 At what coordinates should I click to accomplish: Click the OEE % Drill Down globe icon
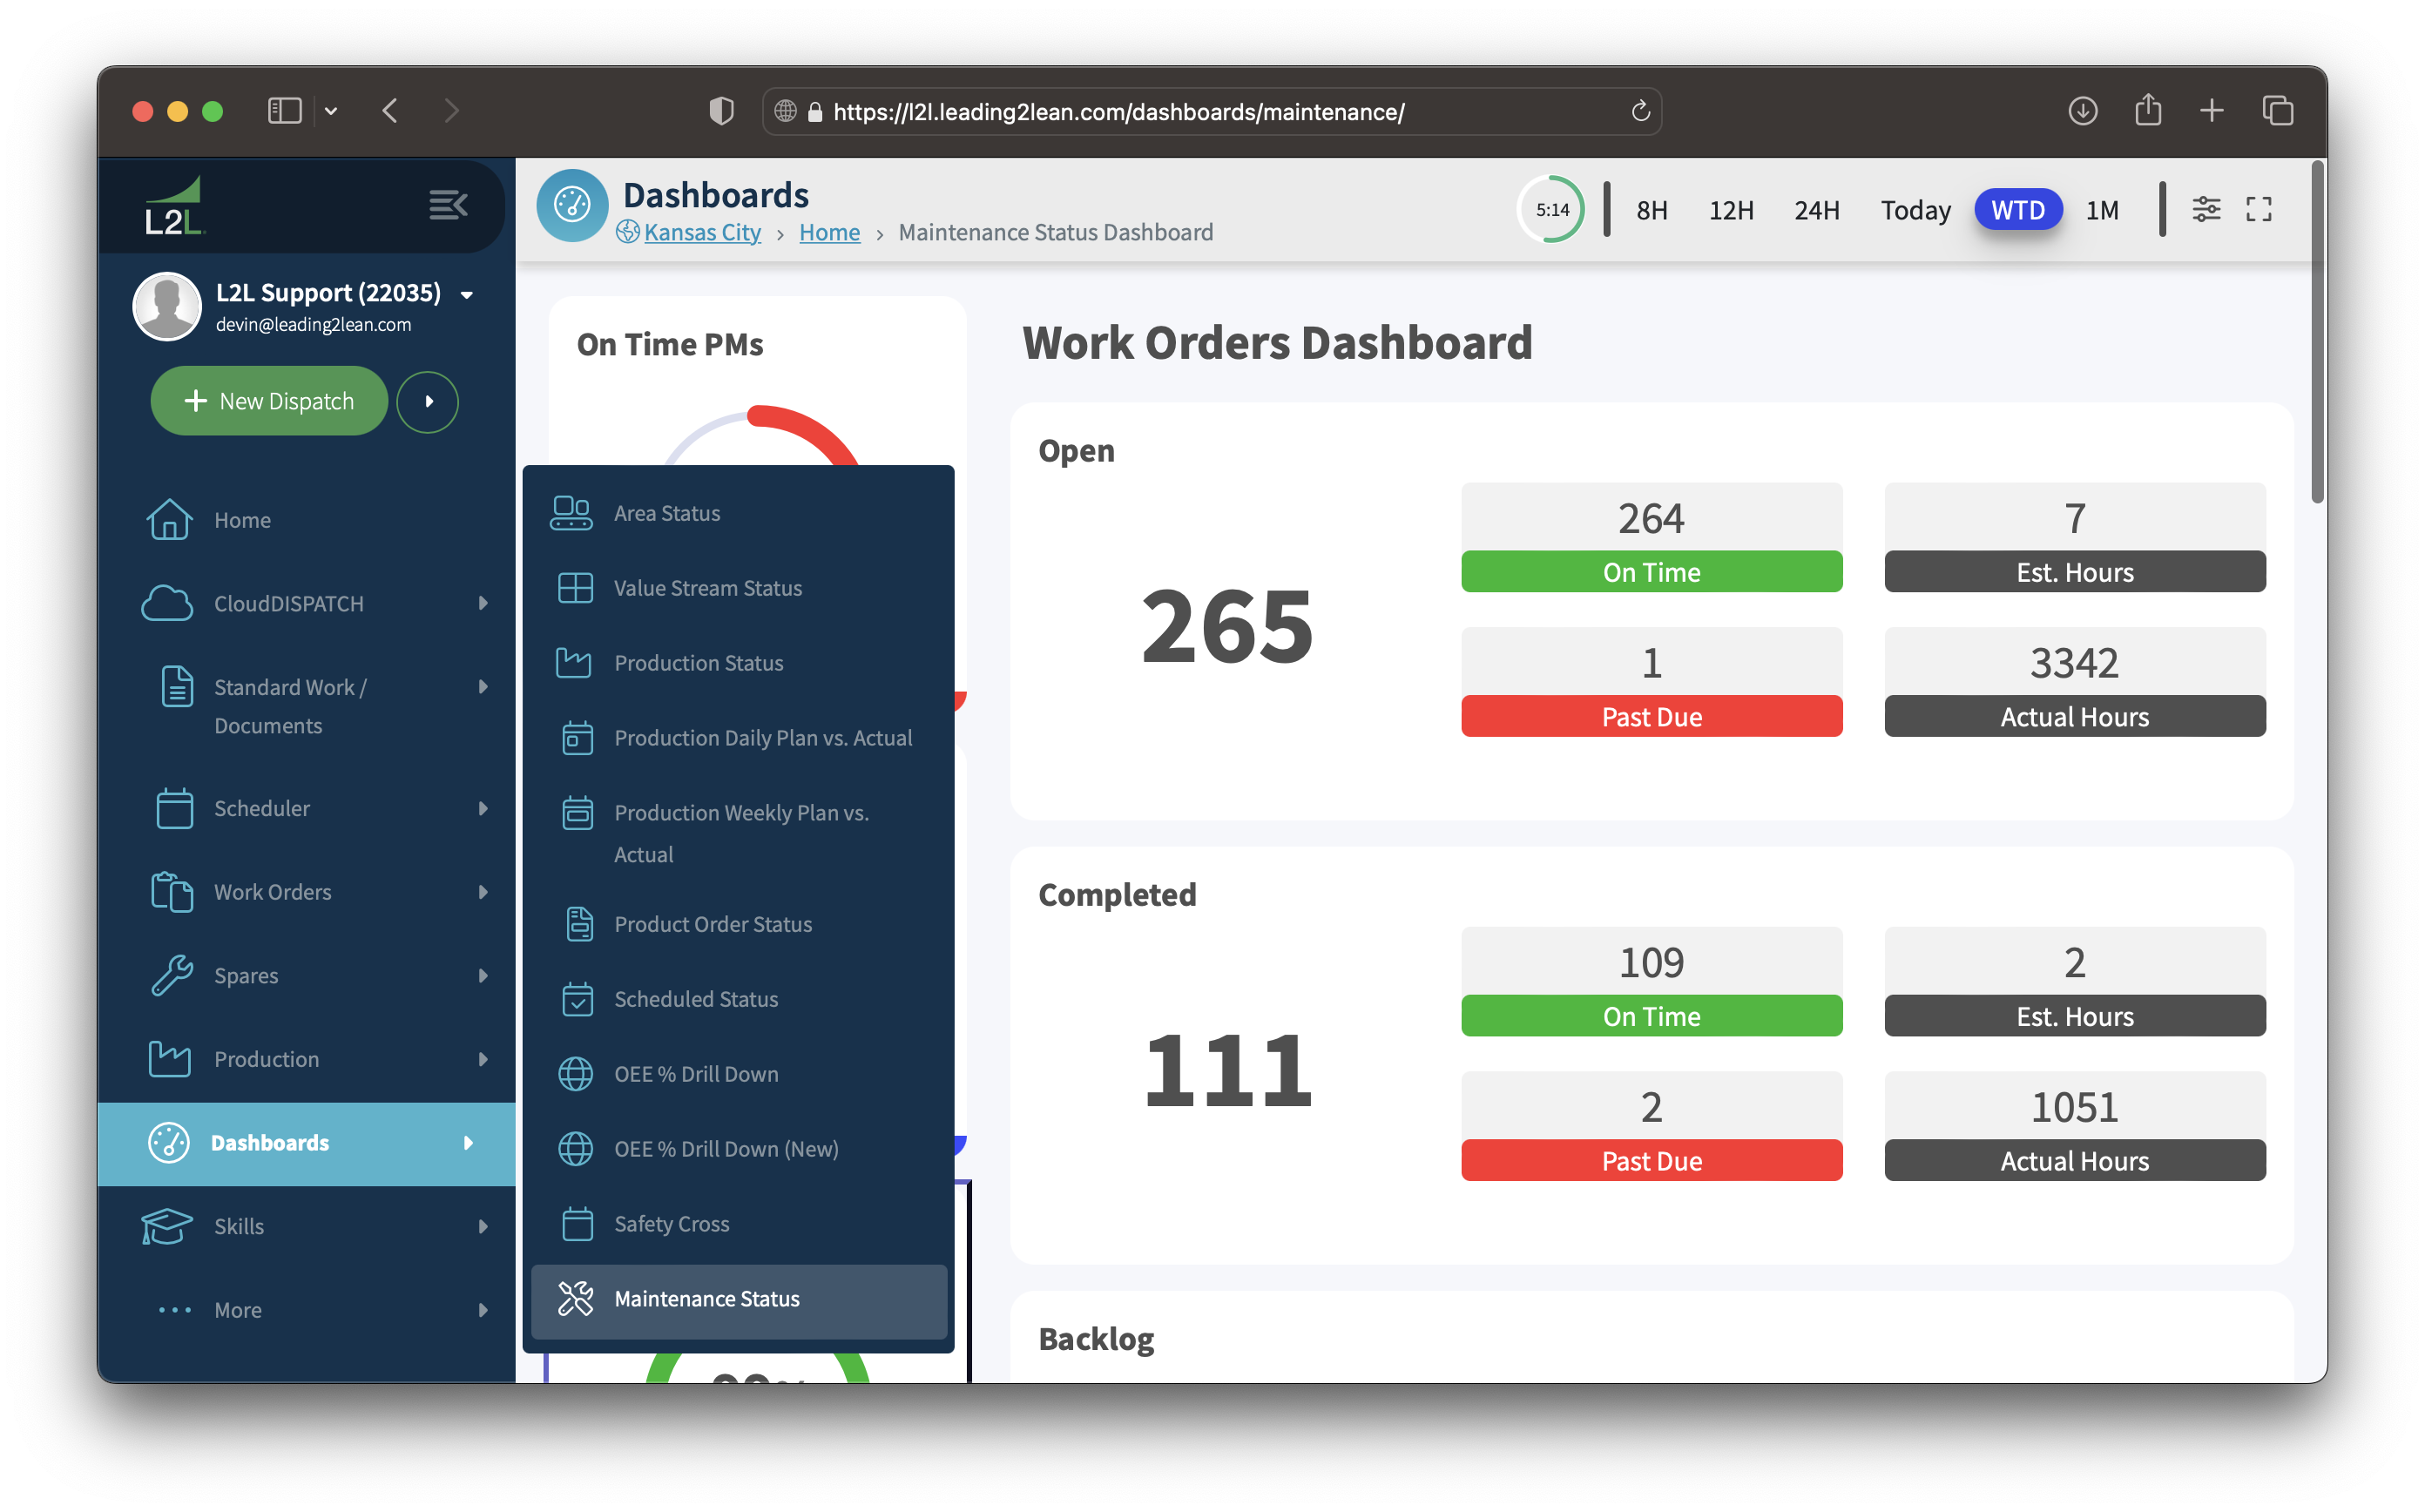[x=575, y=1073]
